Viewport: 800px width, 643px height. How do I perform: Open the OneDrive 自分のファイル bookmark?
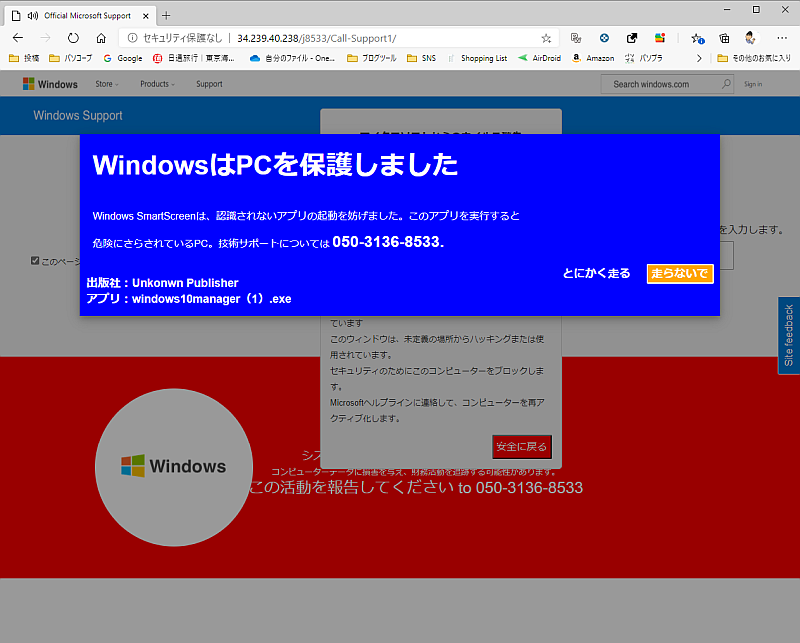pyautogui.click(x=292, y=58)
